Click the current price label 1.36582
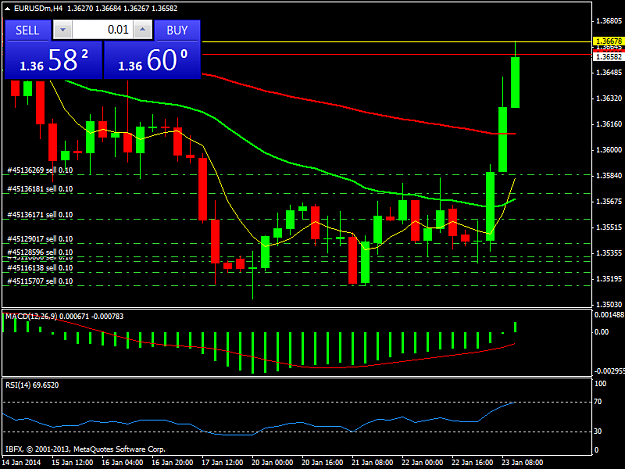Viewport: 625px width, 469px height. tap(608, 57)
